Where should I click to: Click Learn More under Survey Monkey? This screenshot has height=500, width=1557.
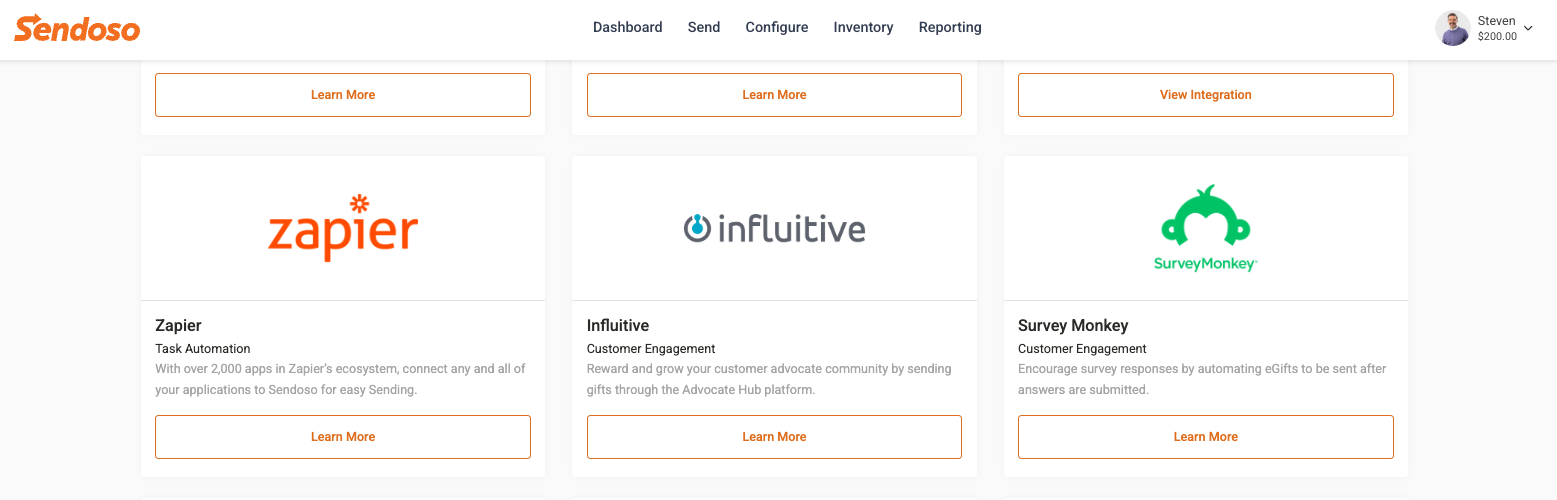tap(1206, 437)
